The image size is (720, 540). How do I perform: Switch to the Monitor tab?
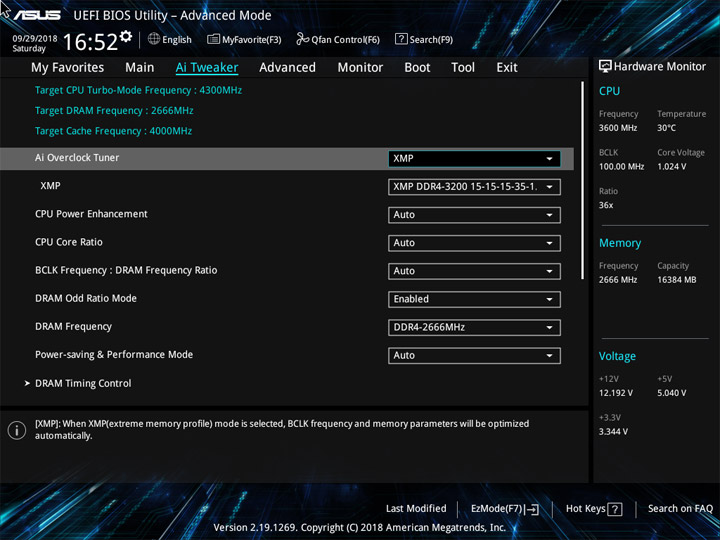[x=360, y=68]
